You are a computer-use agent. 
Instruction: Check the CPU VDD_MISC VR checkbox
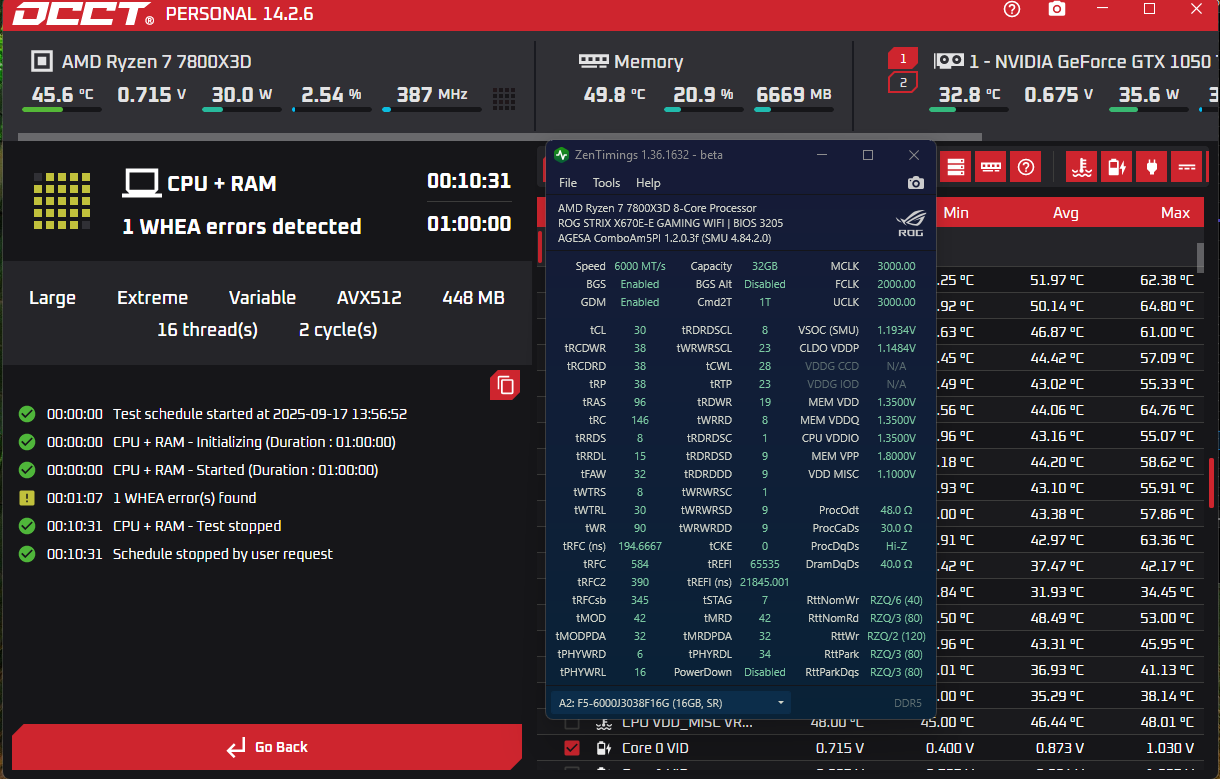(572, 722)
